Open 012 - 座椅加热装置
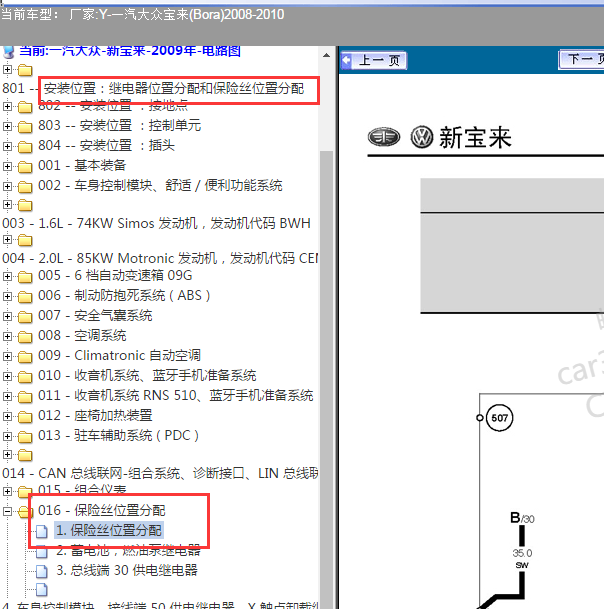 [95, 416]
